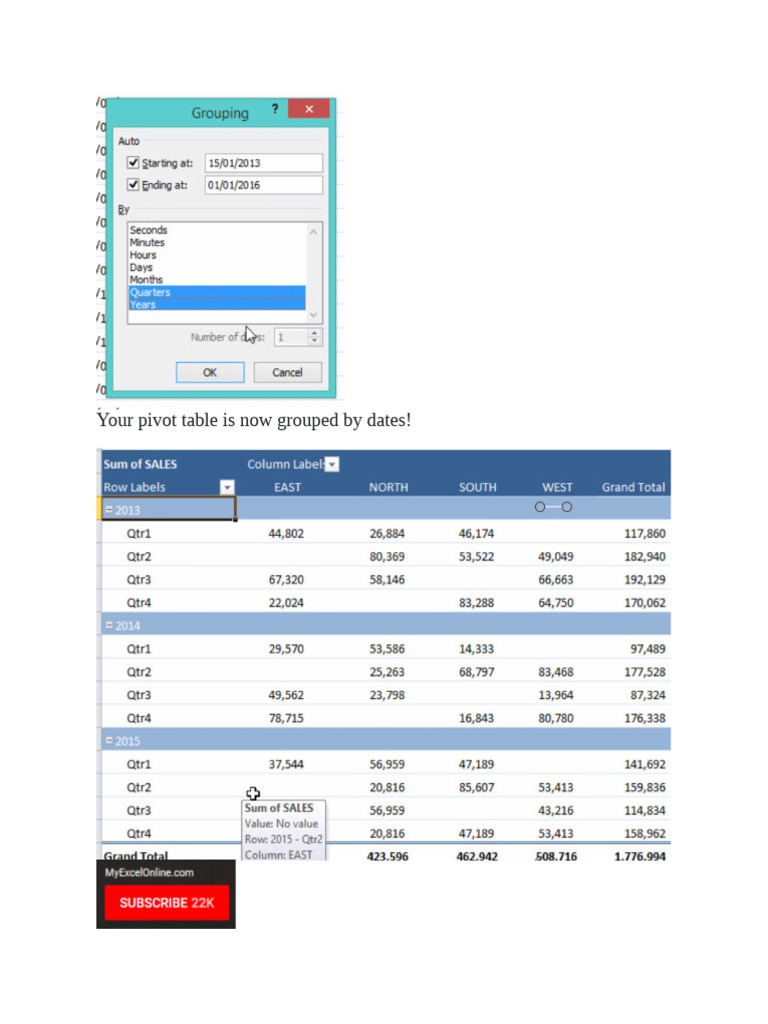The image size is (768, 1024).
Task: Click the overall grand total 1,776,994
Action: (640, 856)
